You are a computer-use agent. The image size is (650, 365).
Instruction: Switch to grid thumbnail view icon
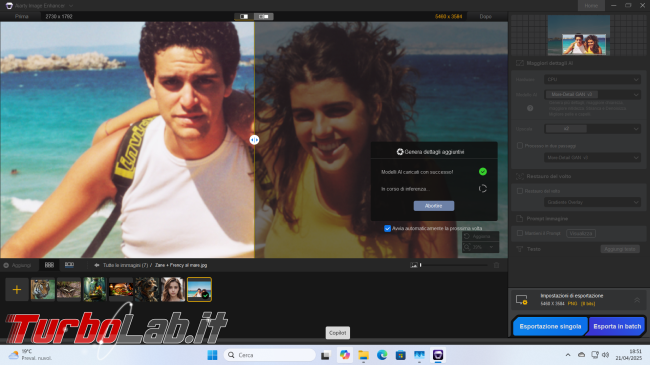point(49,265)
